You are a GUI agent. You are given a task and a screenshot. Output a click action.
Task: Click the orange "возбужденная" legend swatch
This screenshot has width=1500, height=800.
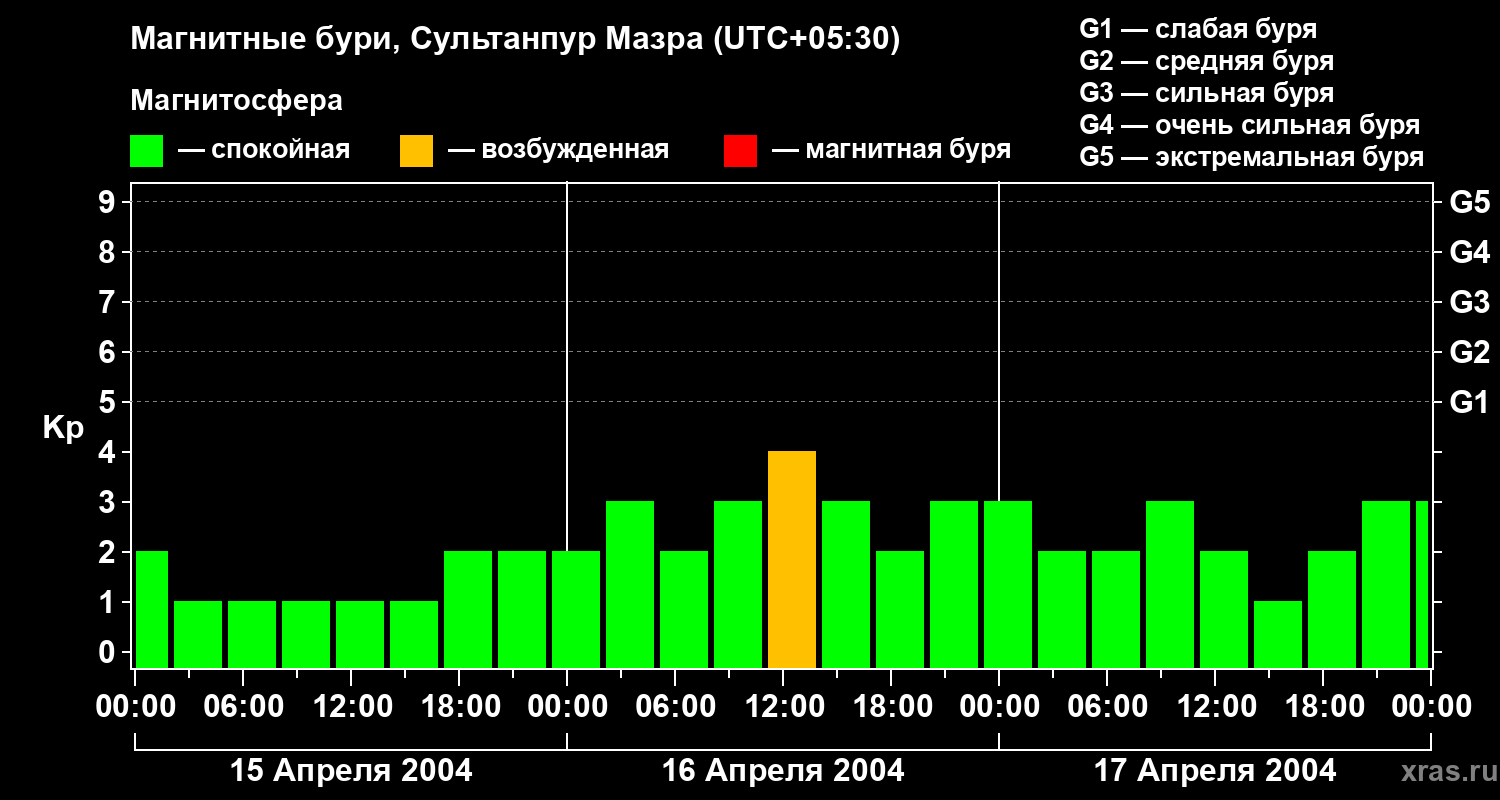(x=416, y=151)
